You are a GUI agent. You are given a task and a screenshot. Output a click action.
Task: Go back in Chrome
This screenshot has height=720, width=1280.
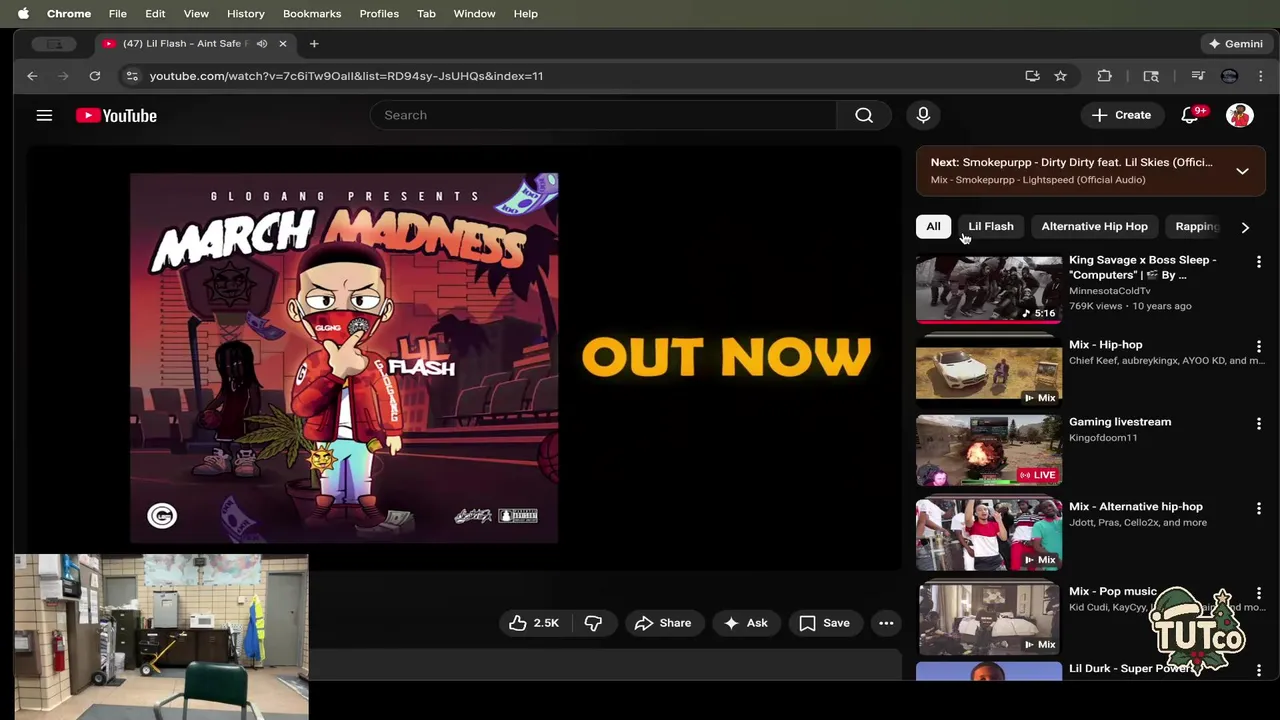[32, 76]
